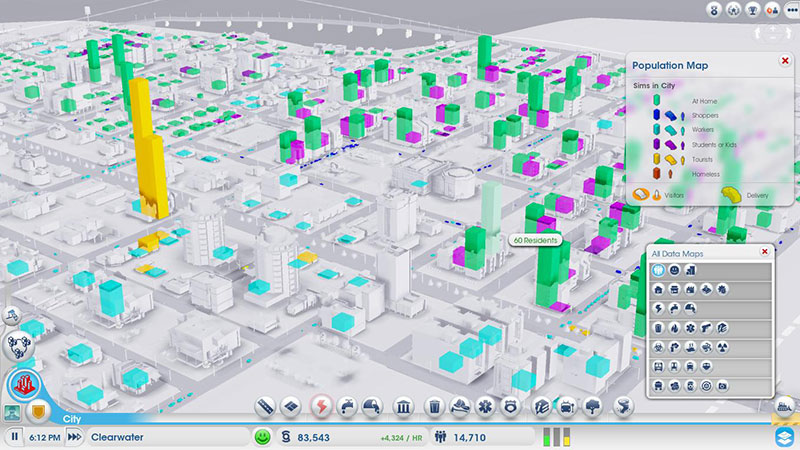
Task: Show the Residential house data map
Action: pos(658,290)
